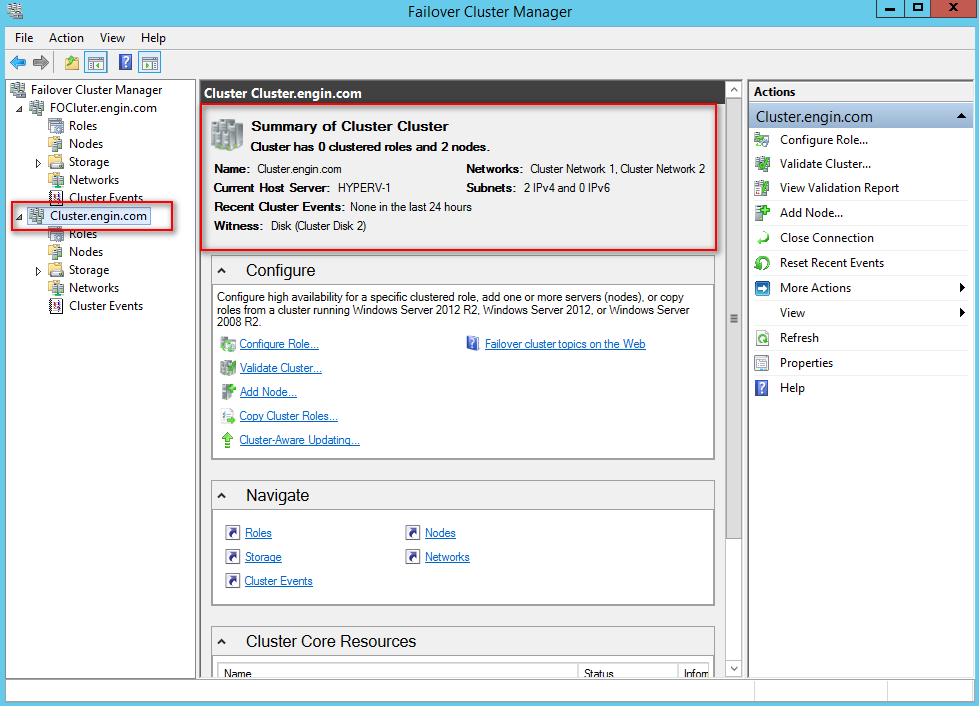Image resolution: width=979 pixels, height=706 pixels.
Task: Select the FOCluter.engin.com cluster node
Action: pyautogui.click(x=103, y=108)
